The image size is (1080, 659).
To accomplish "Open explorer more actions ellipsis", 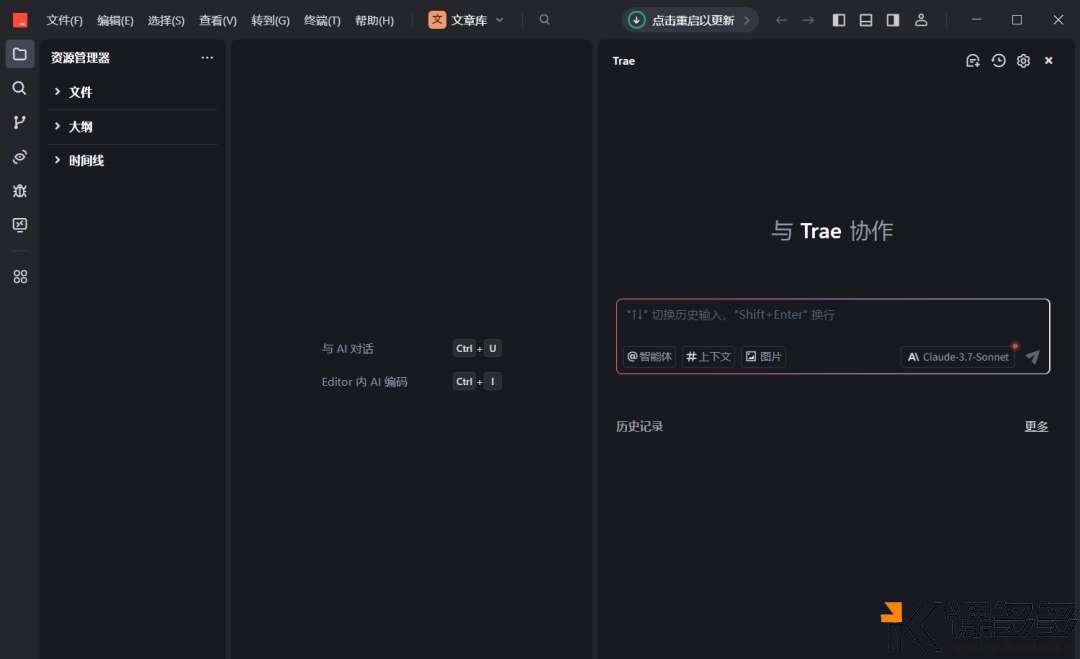I will pos(207,57).
